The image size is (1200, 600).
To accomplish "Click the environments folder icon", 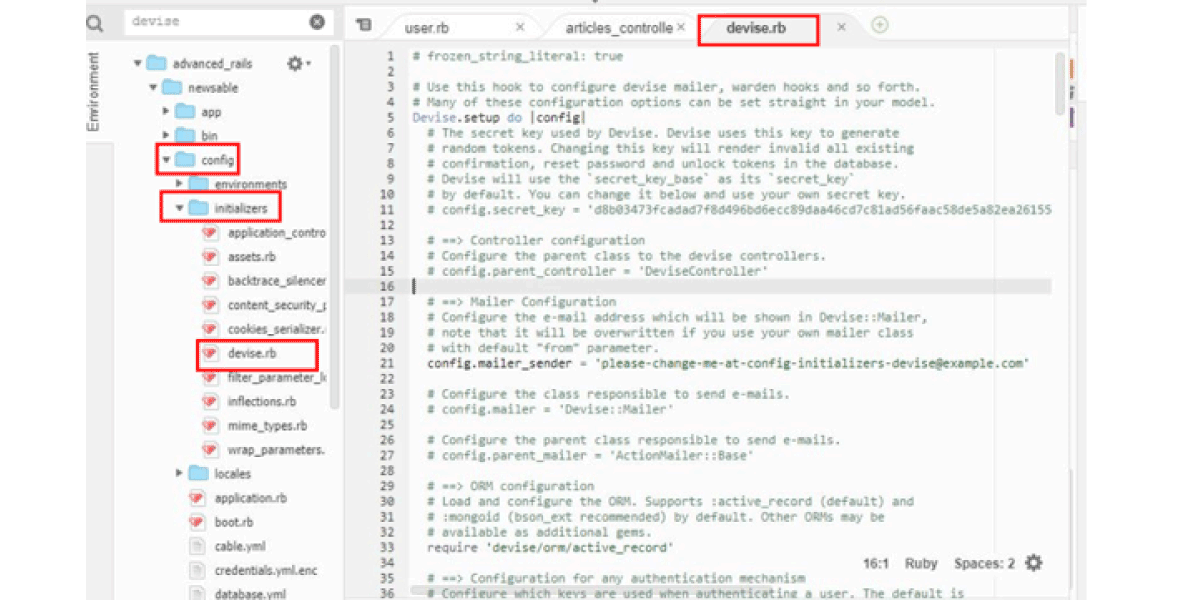I will [x=198, y=184].
